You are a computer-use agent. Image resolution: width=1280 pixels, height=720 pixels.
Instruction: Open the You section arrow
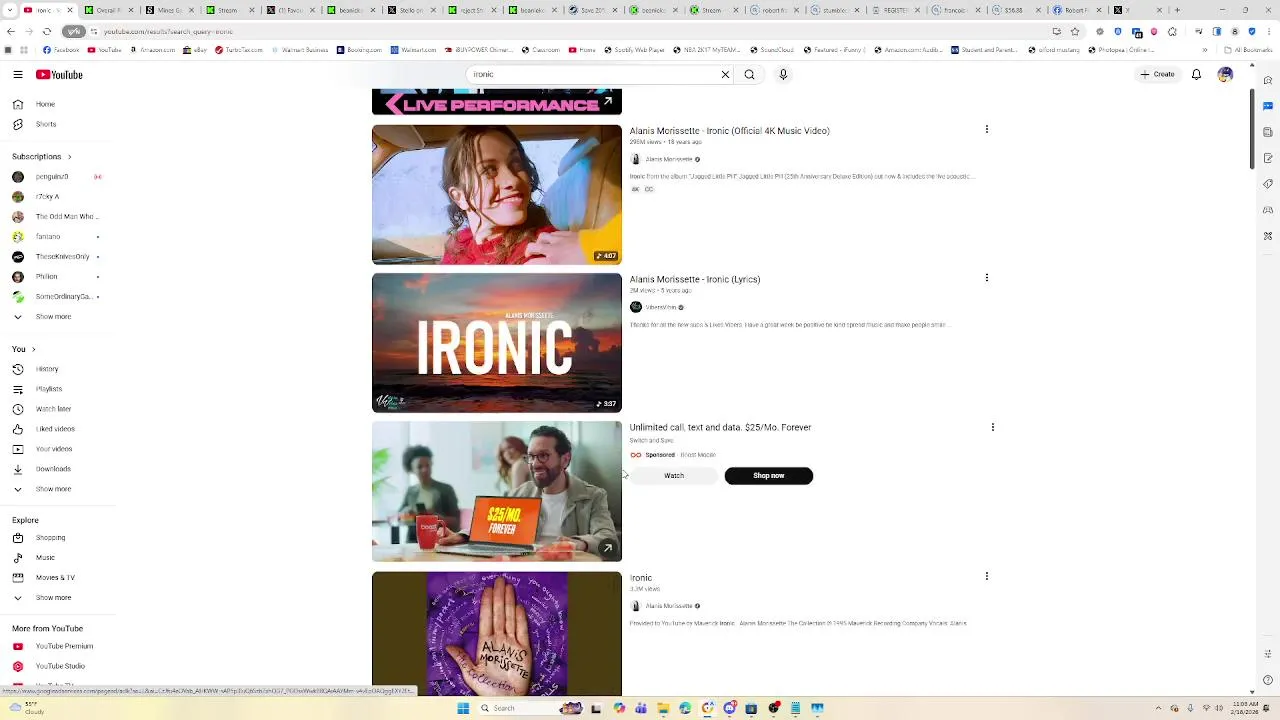[x=33, y=349]
